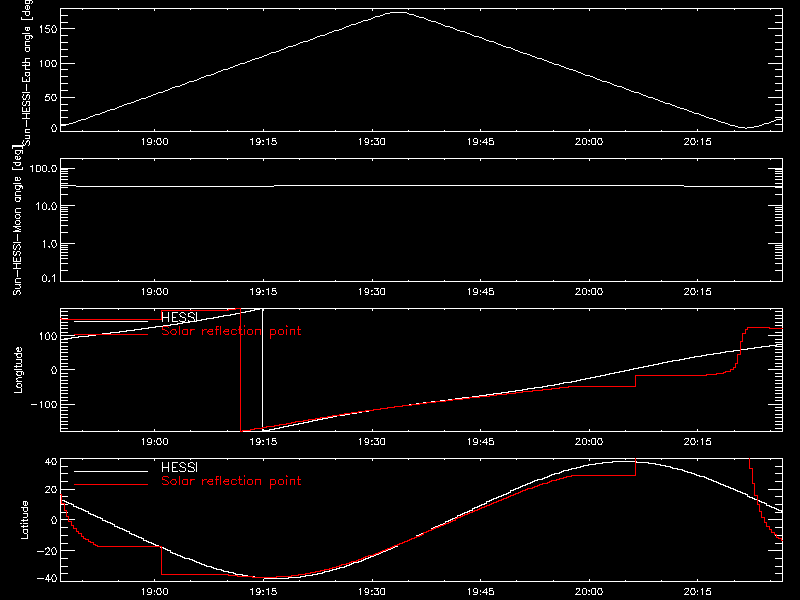Image resolution: width=800 pixels, height=600 pixels.
Task: Click the 19:30 label under Longitude plot
Action: tap(371, 441)
